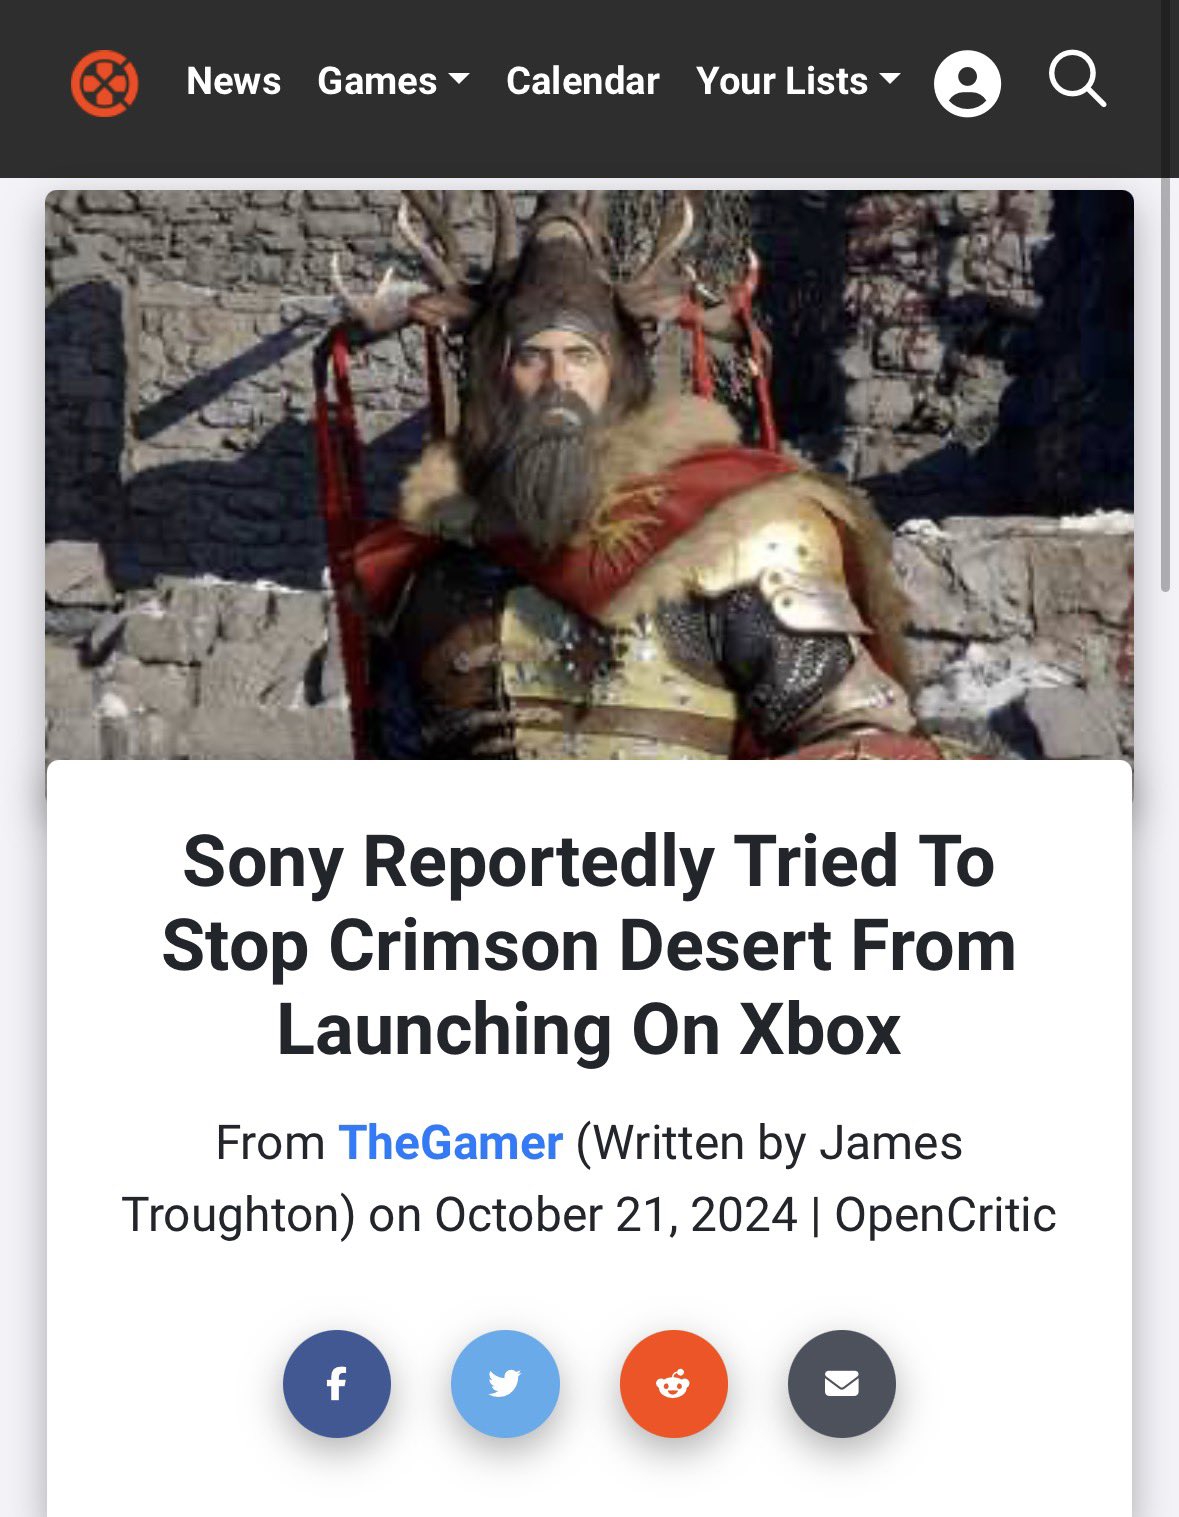The image size is (1179, 1517).
Task: Share the article on Facebook
Action: point(337,1384)
